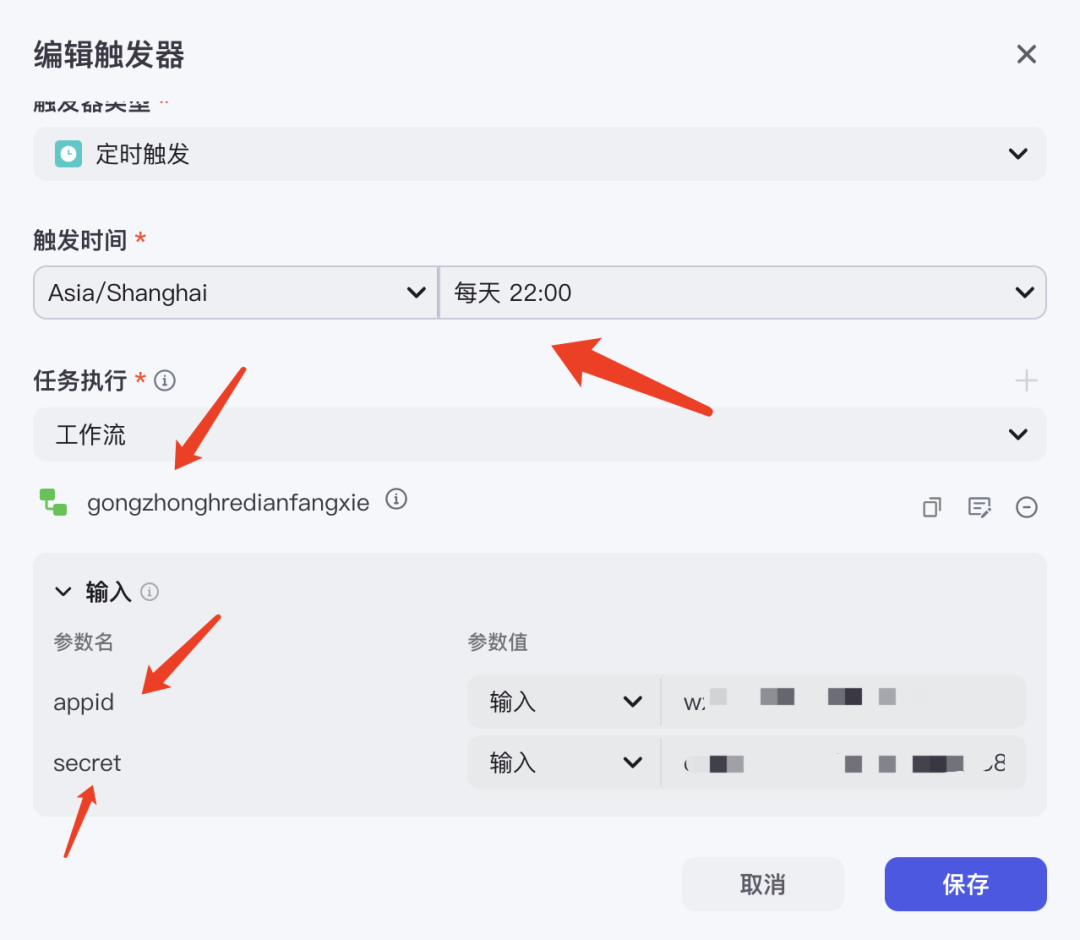Image resolution: width=1080 pixels, height=940 pixels.
Task: Copy the workflow using the copy icon
Action: coord(932,508)
